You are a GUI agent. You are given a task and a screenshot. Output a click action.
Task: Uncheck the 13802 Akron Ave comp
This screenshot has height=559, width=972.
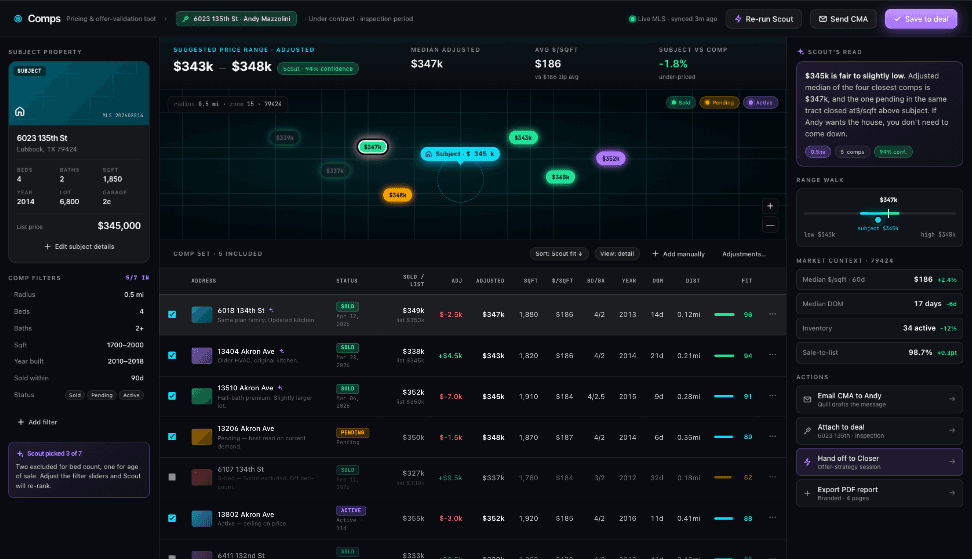[x=172, y=518]
